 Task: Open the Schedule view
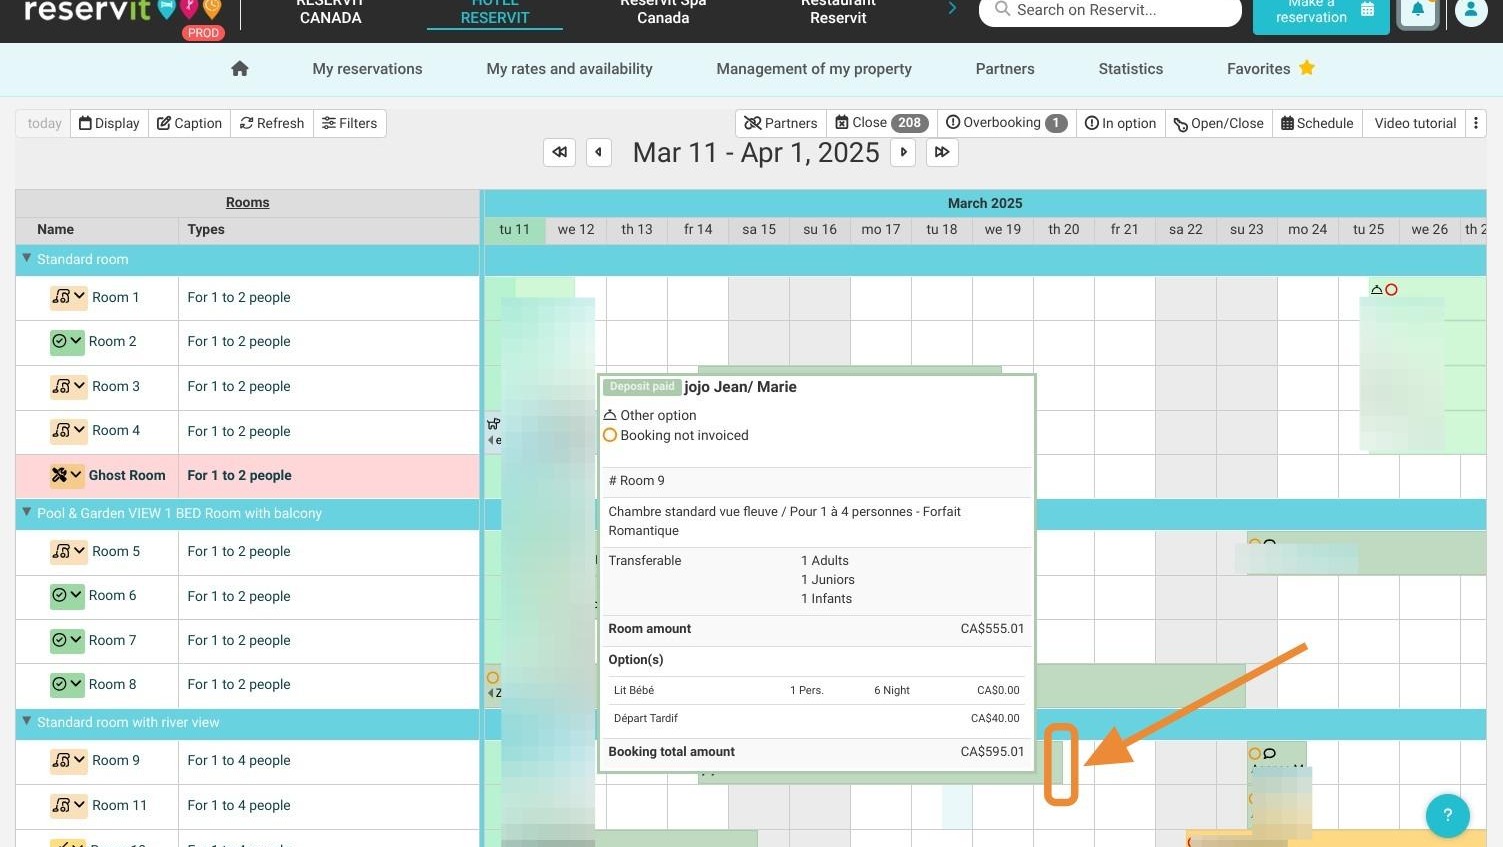tap(1317, 123)
